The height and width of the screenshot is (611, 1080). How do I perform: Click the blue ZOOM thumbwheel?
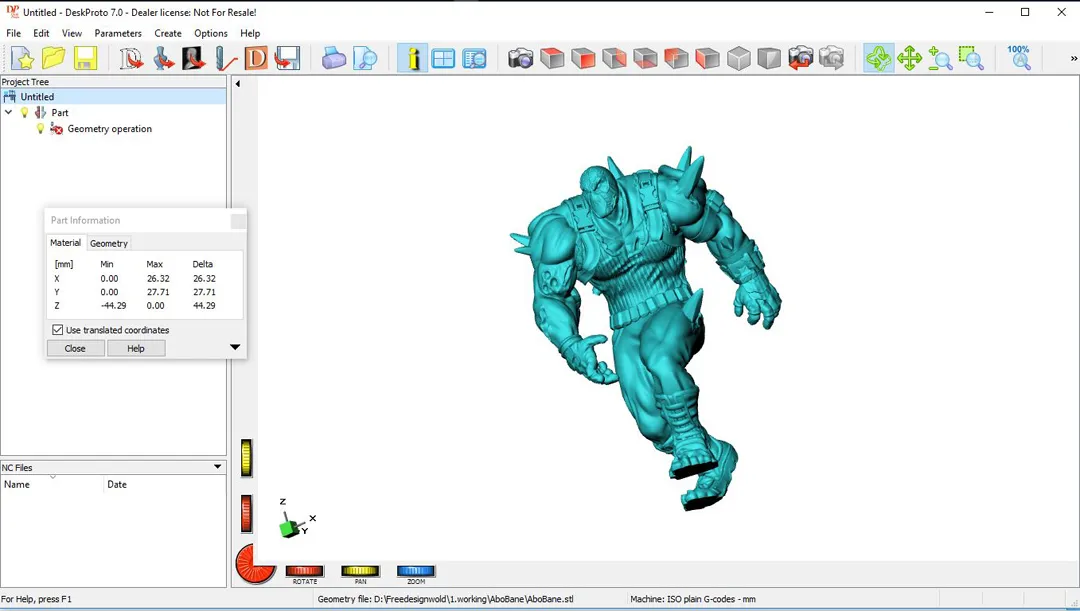[x=416, y=570]
